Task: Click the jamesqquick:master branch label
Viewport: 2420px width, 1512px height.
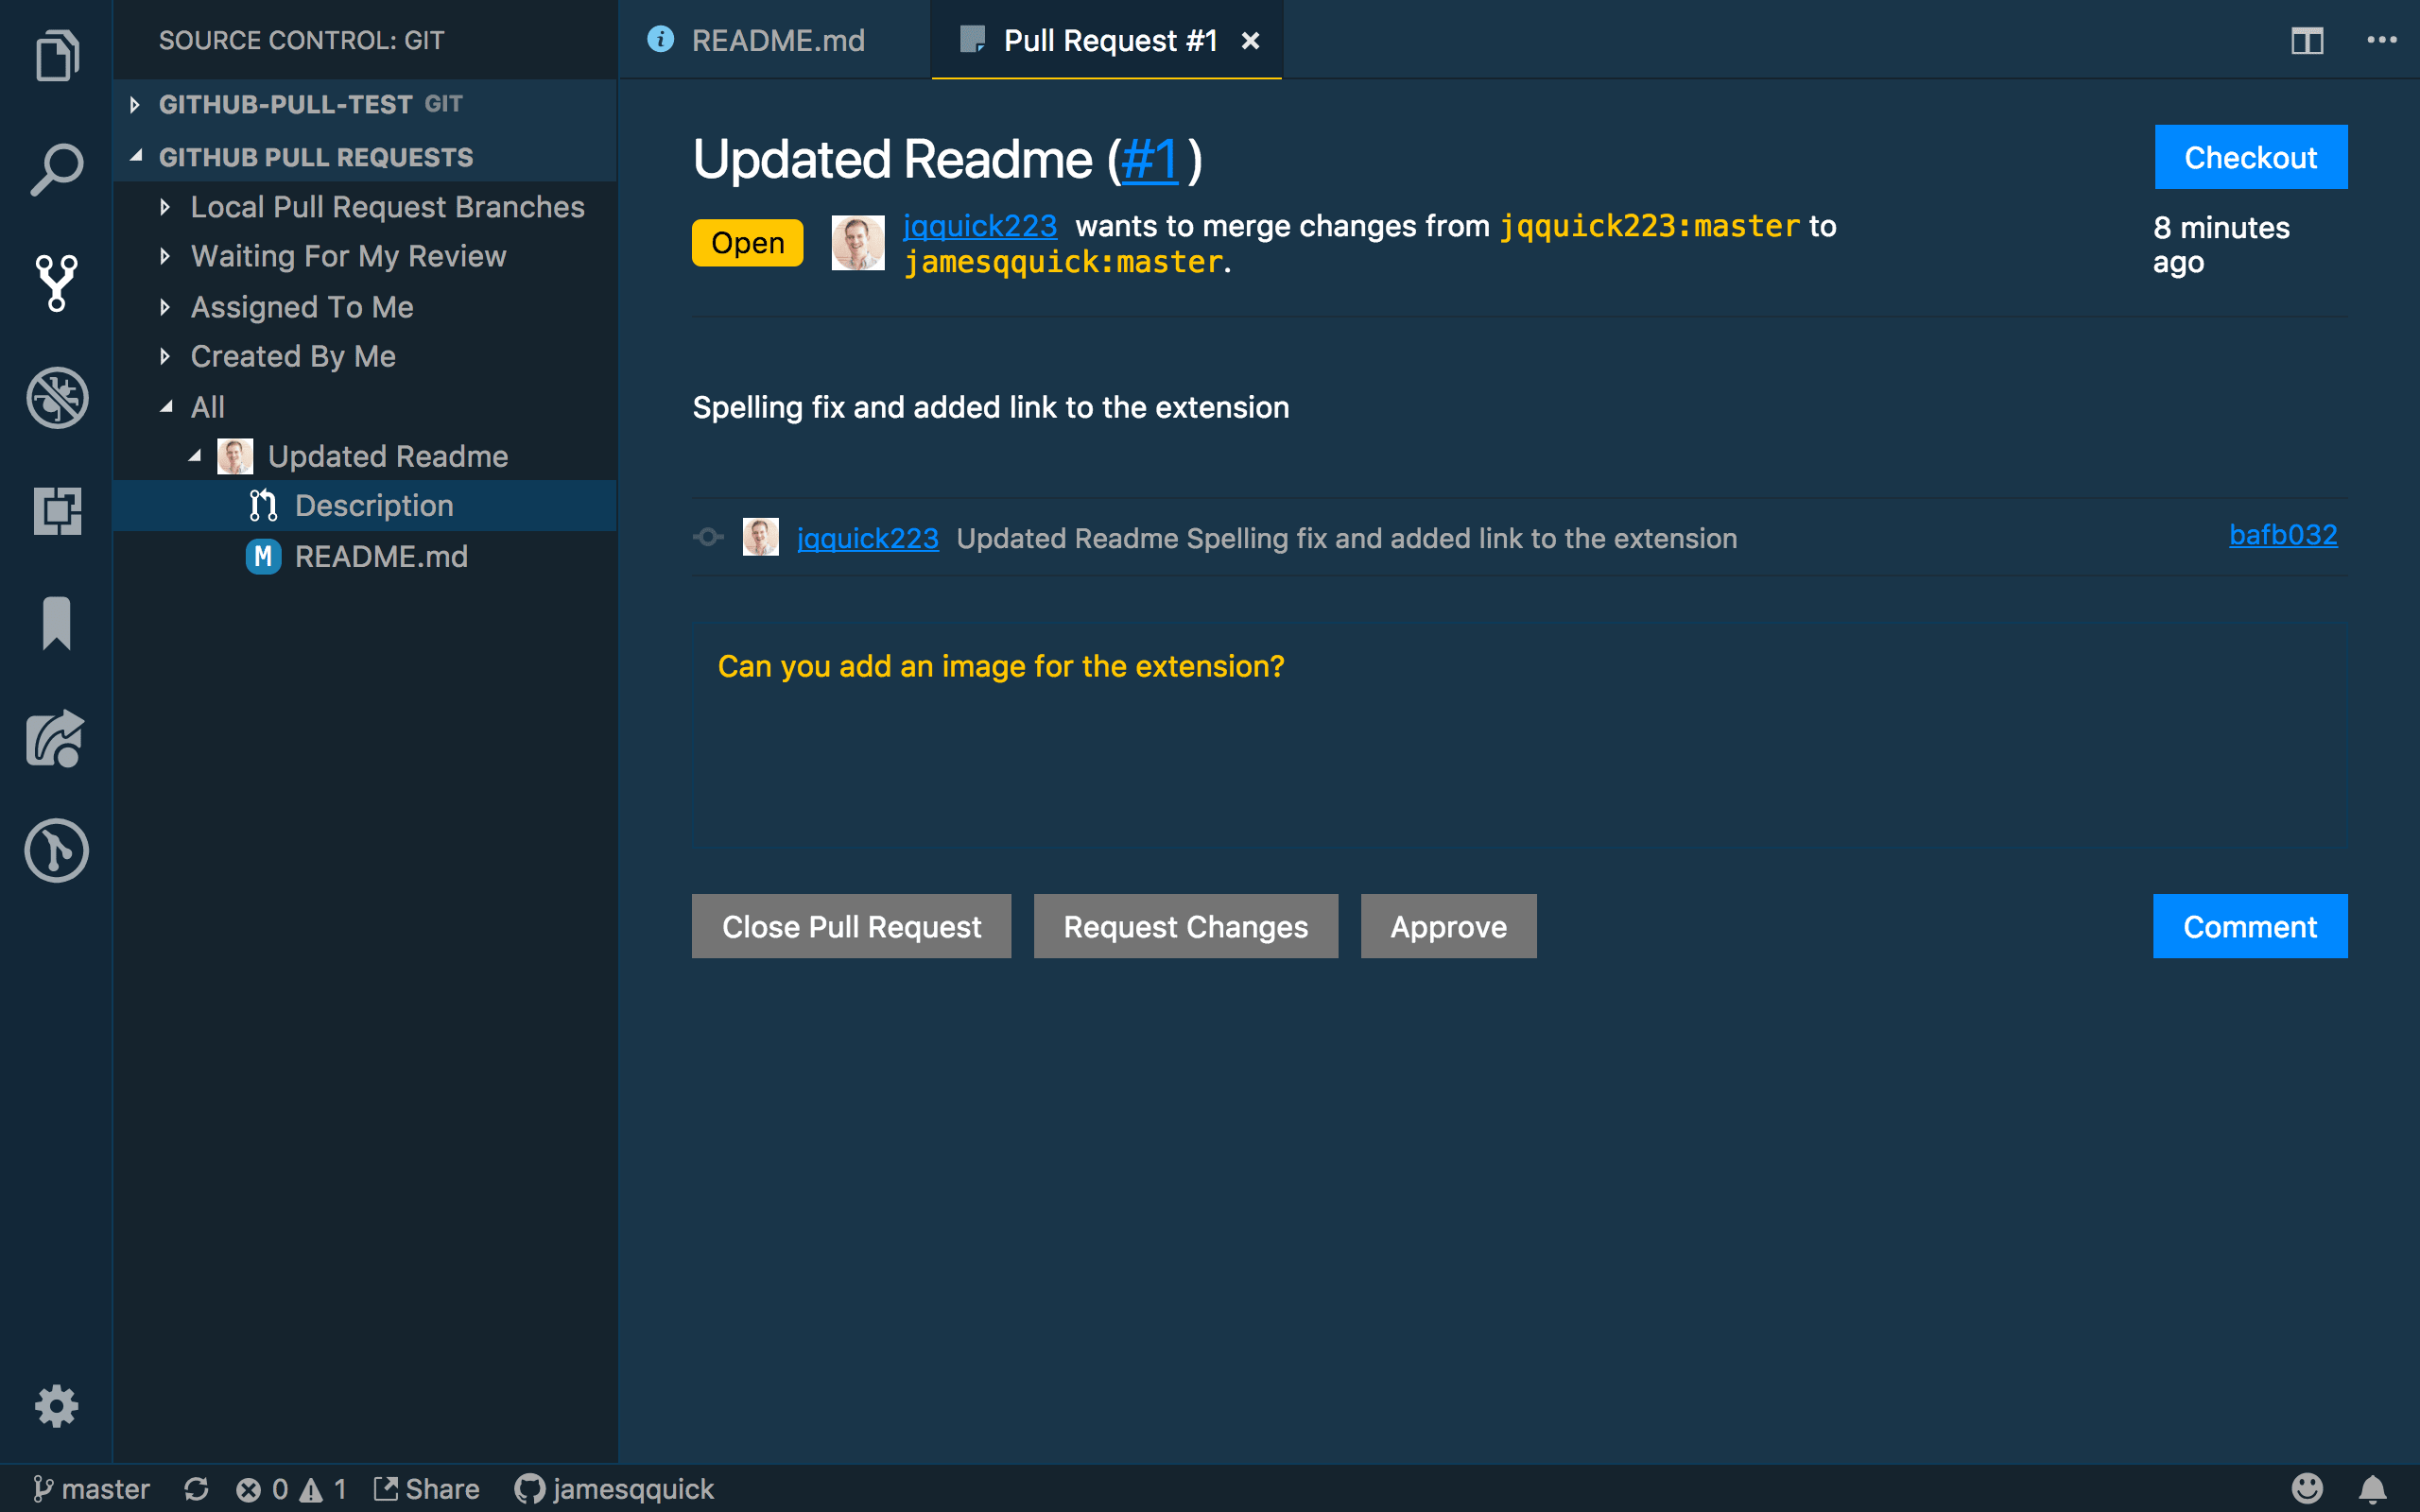Action: [1063, 262]
